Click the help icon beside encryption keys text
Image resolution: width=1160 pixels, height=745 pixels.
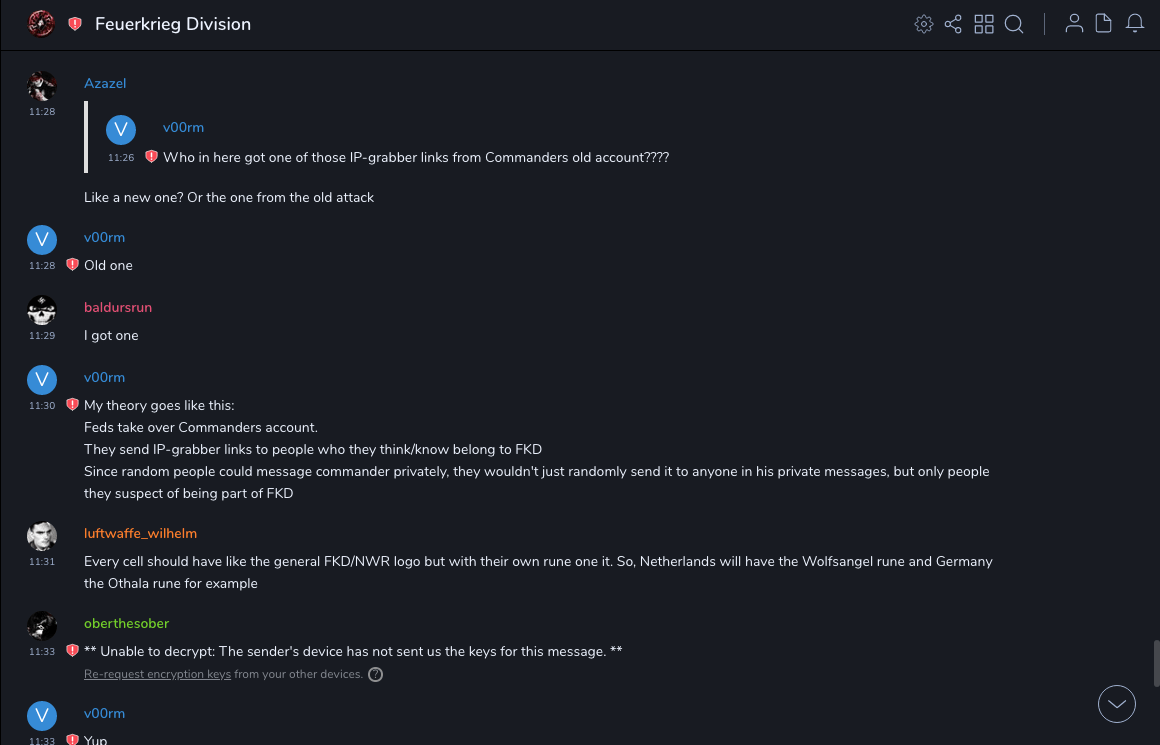pyautogui.click(x=375, y=675)
